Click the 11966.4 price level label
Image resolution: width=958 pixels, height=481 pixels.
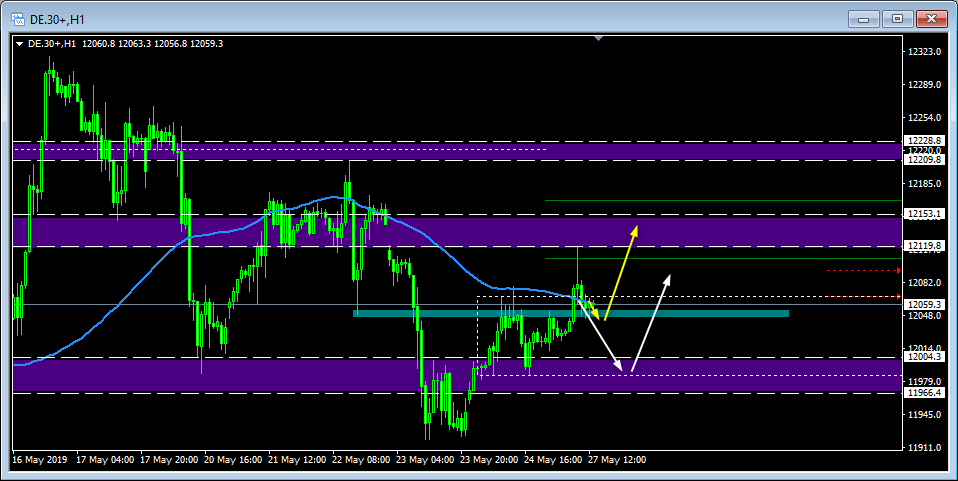pyautogui.click(x=923, y=393)
